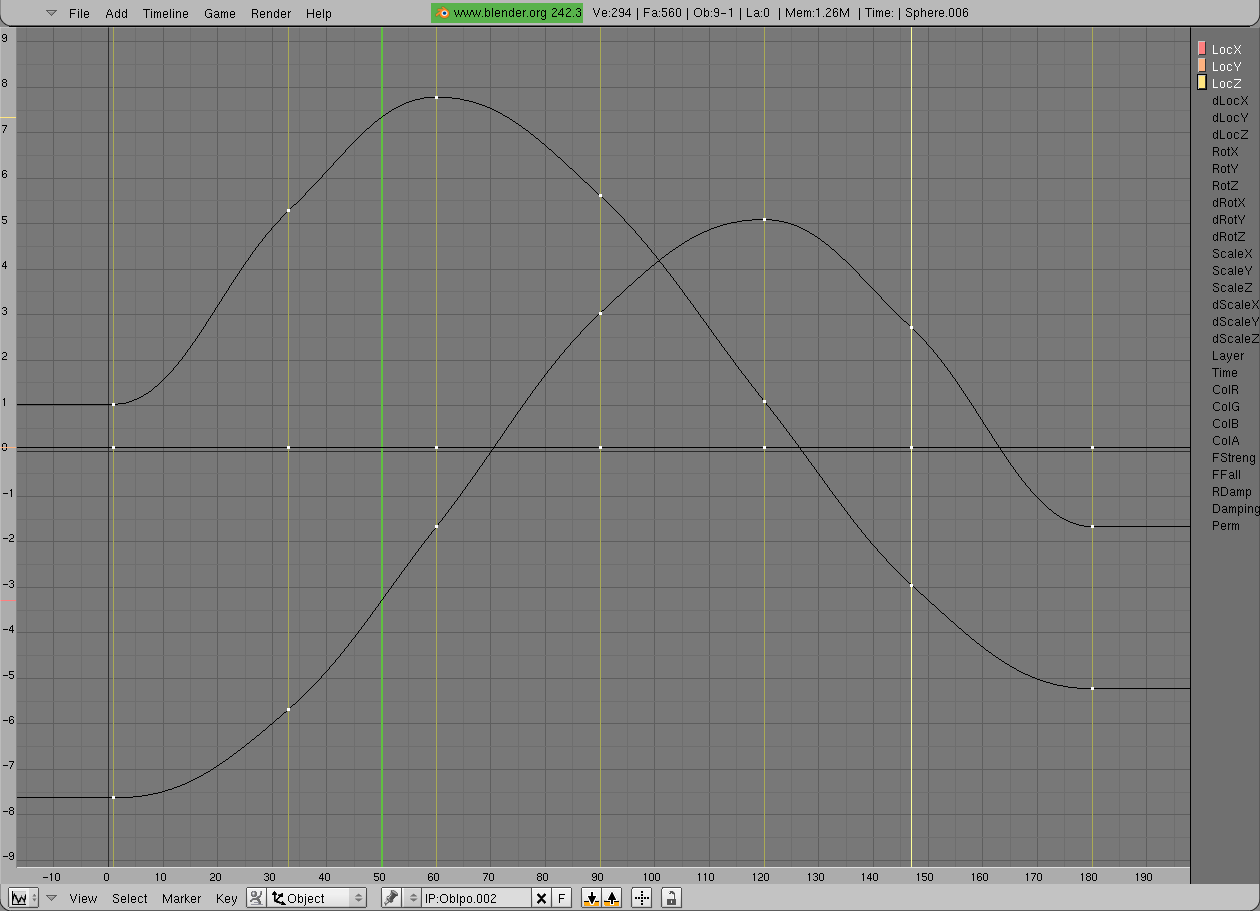
Task: Select the ColR channel
Action: tap(1225, 389)
